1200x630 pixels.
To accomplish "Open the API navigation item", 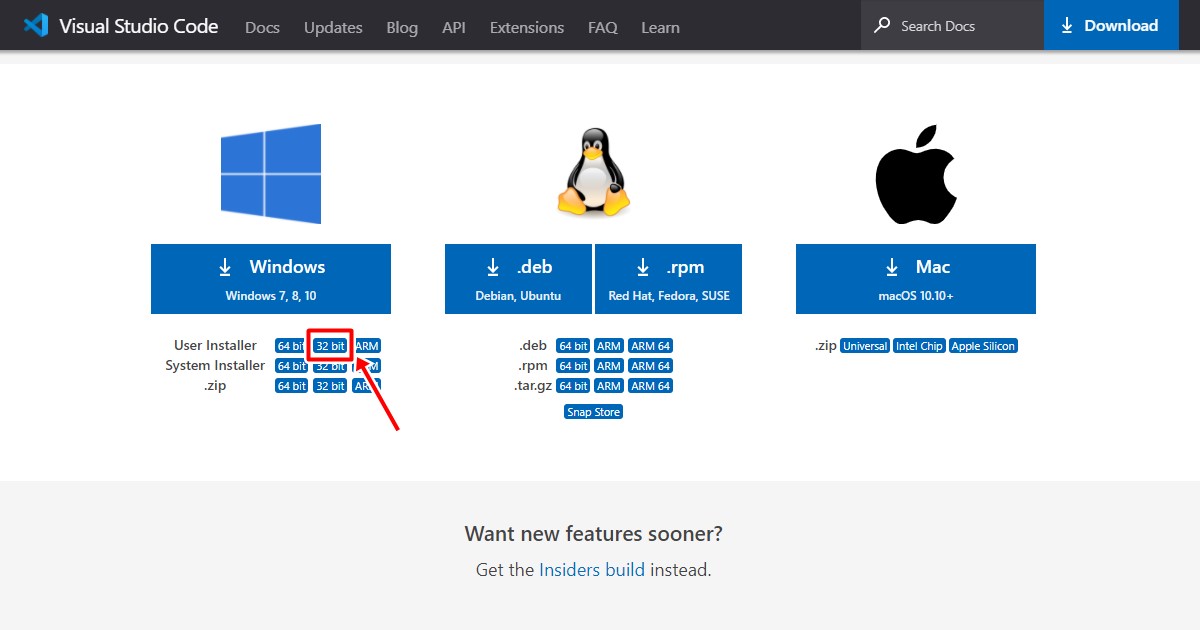I will click(x=454, y=27).
